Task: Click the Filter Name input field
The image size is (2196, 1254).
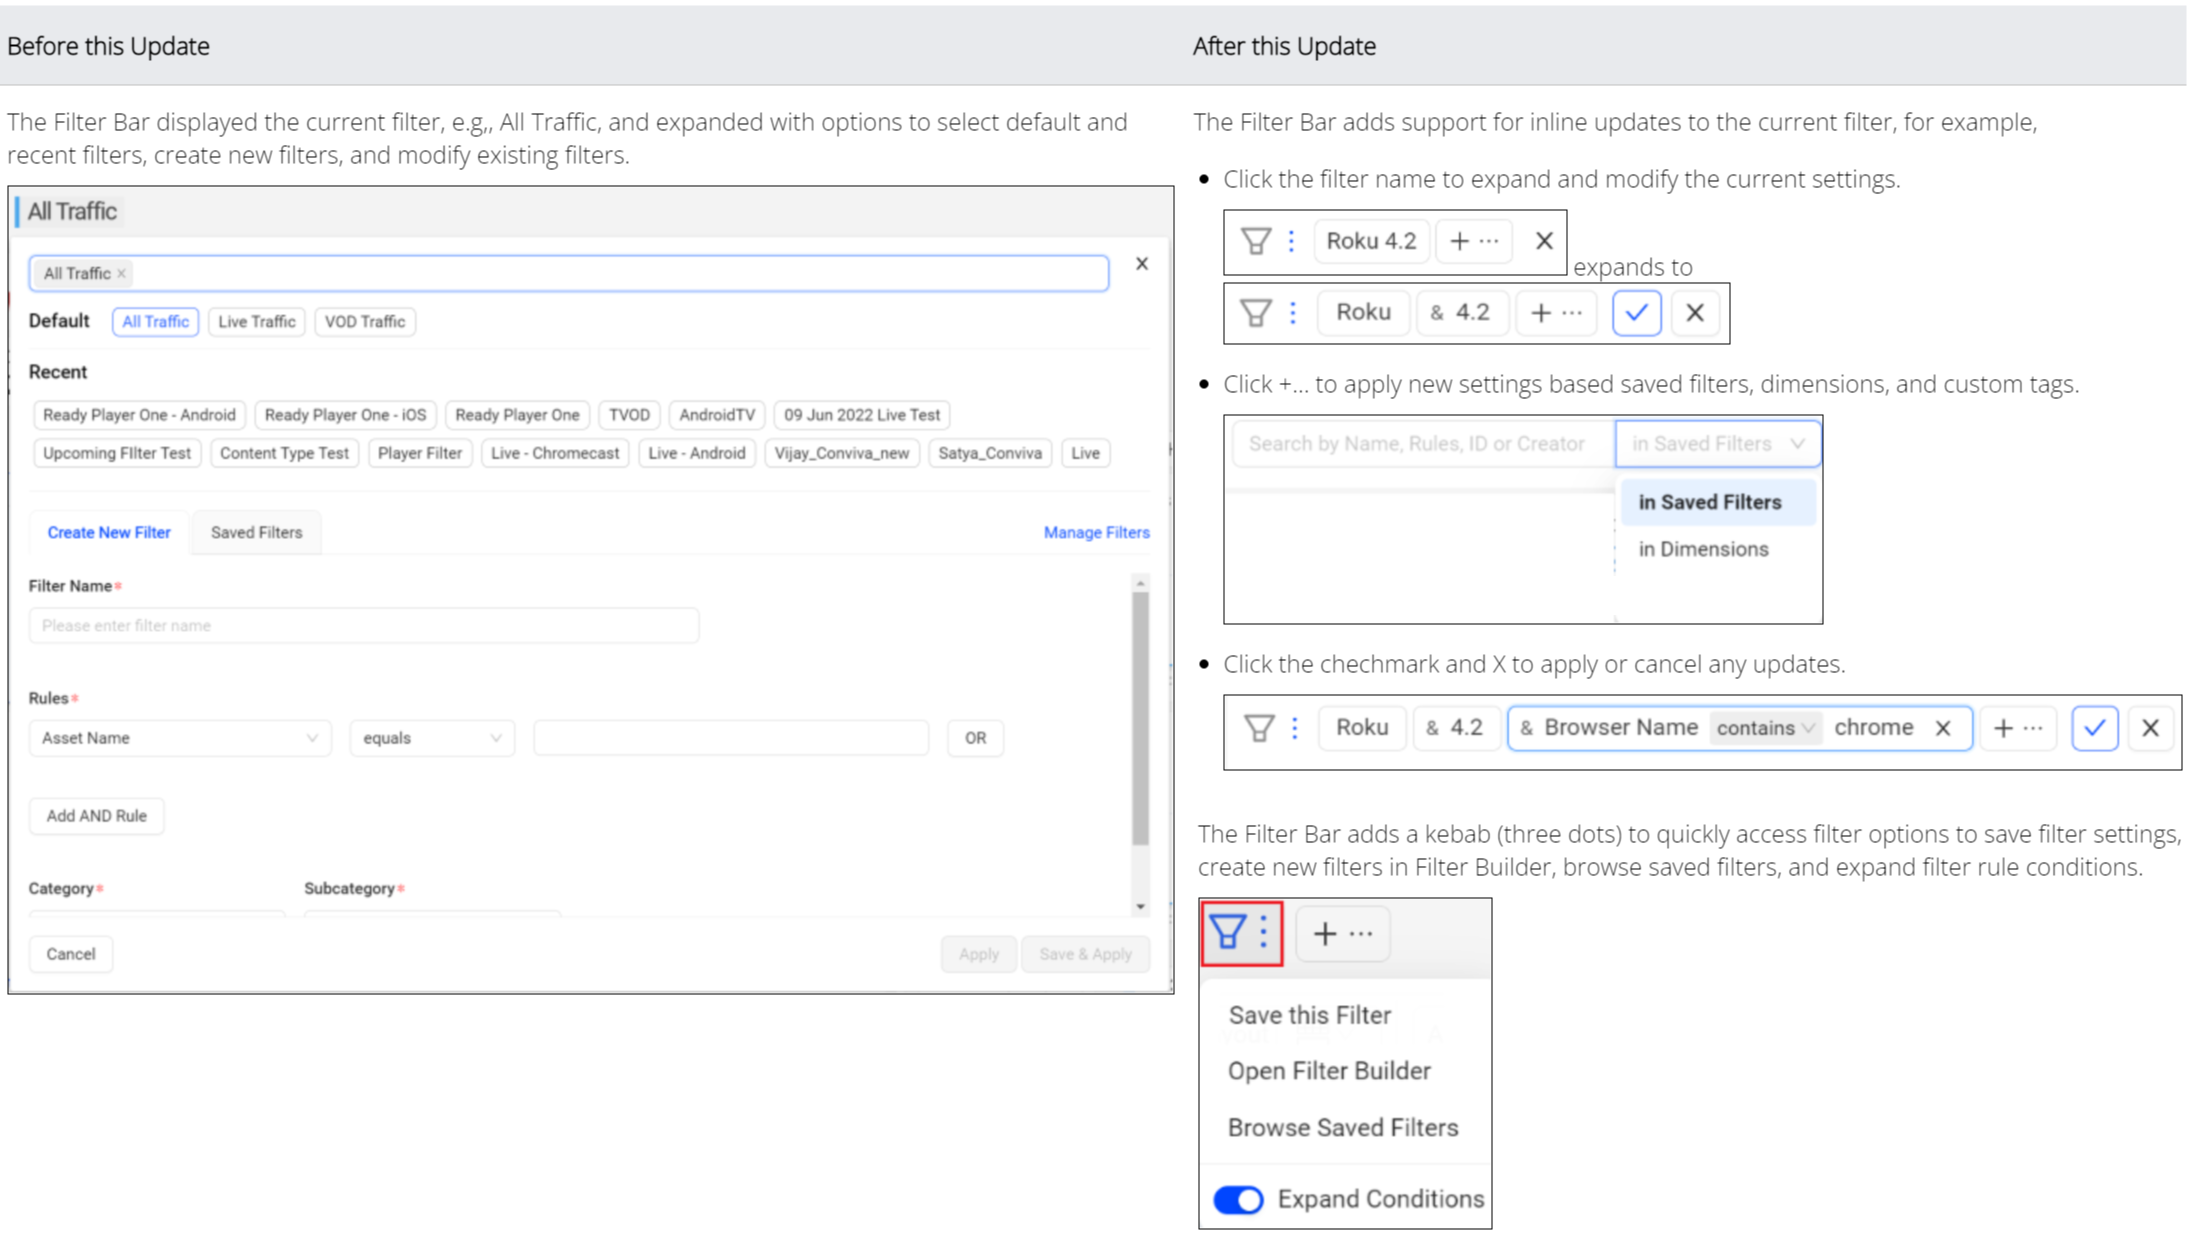Action: coord(363,626)
